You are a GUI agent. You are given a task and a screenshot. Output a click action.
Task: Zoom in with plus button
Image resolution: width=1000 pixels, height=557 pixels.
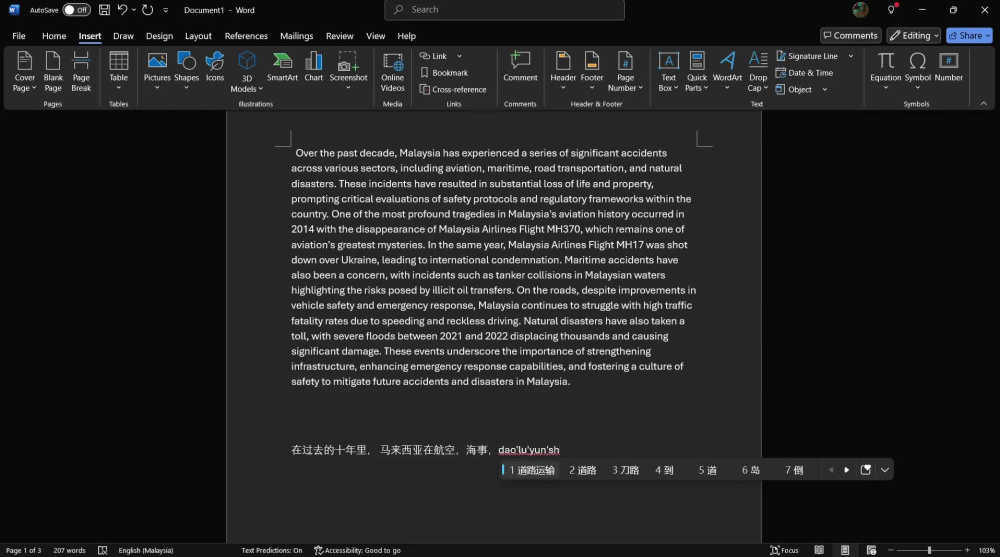pos(967,550)
